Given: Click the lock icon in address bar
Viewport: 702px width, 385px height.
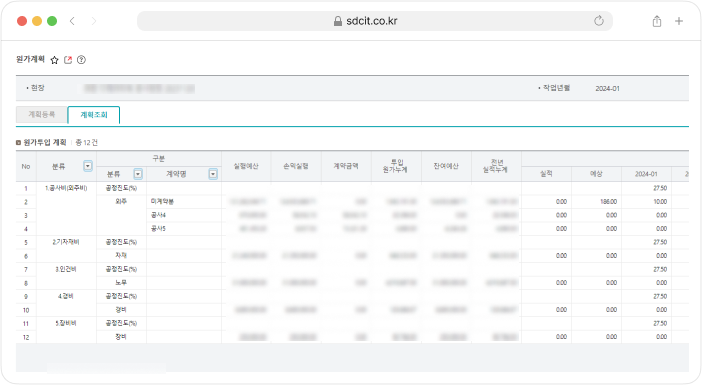Looking at the screenshot, I should point(338,21).
